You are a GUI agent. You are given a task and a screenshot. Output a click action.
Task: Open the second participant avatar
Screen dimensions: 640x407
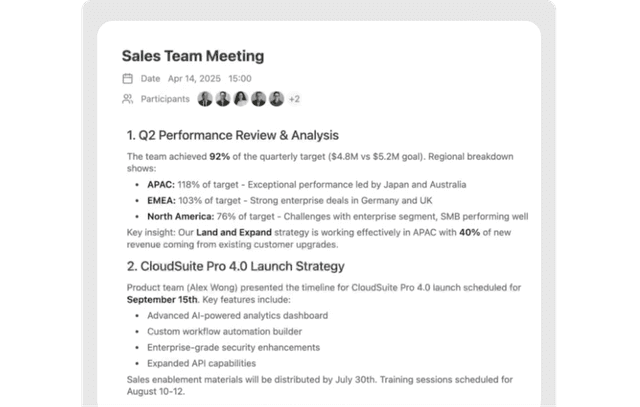(223, 99)
